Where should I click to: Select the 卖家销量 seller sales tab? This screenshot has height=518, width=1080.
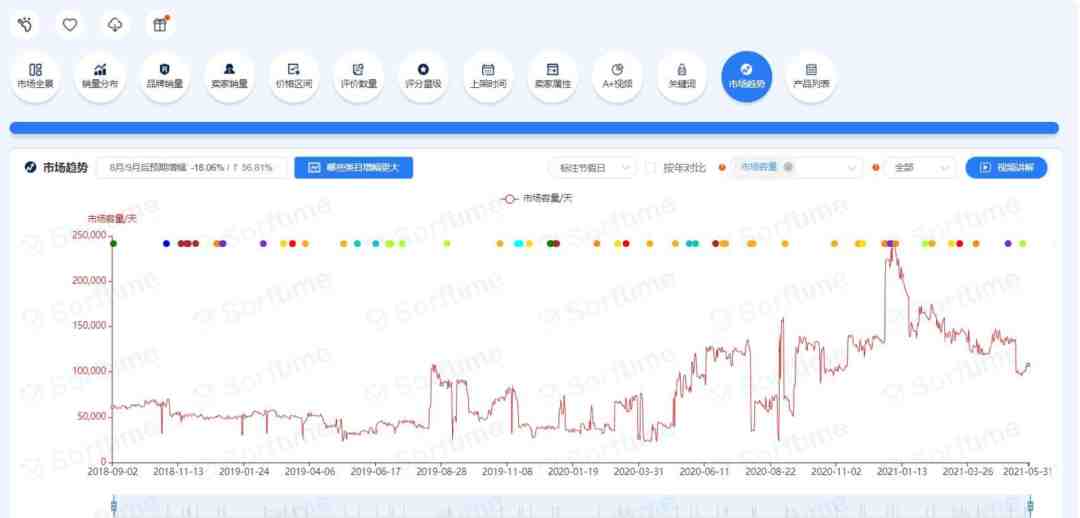click(x=229, y=76)
